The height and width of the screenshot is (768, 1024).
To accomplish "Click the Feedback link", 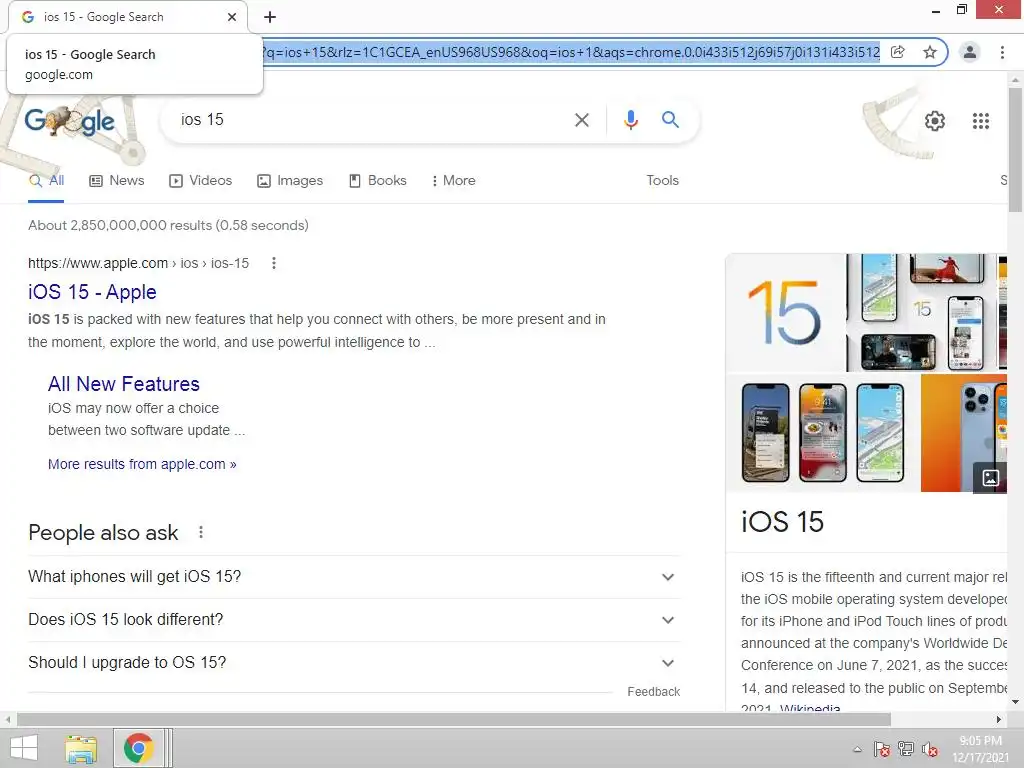I will pyautogui.click(x=653, y=692).
